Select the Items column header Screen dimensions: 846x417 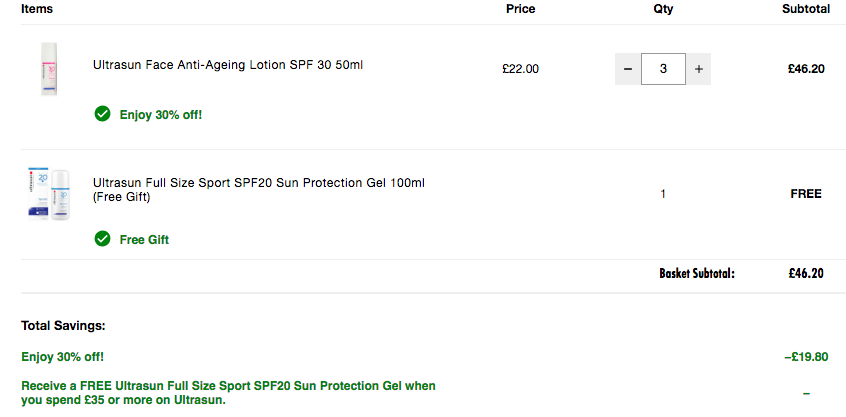click(37, 9)
